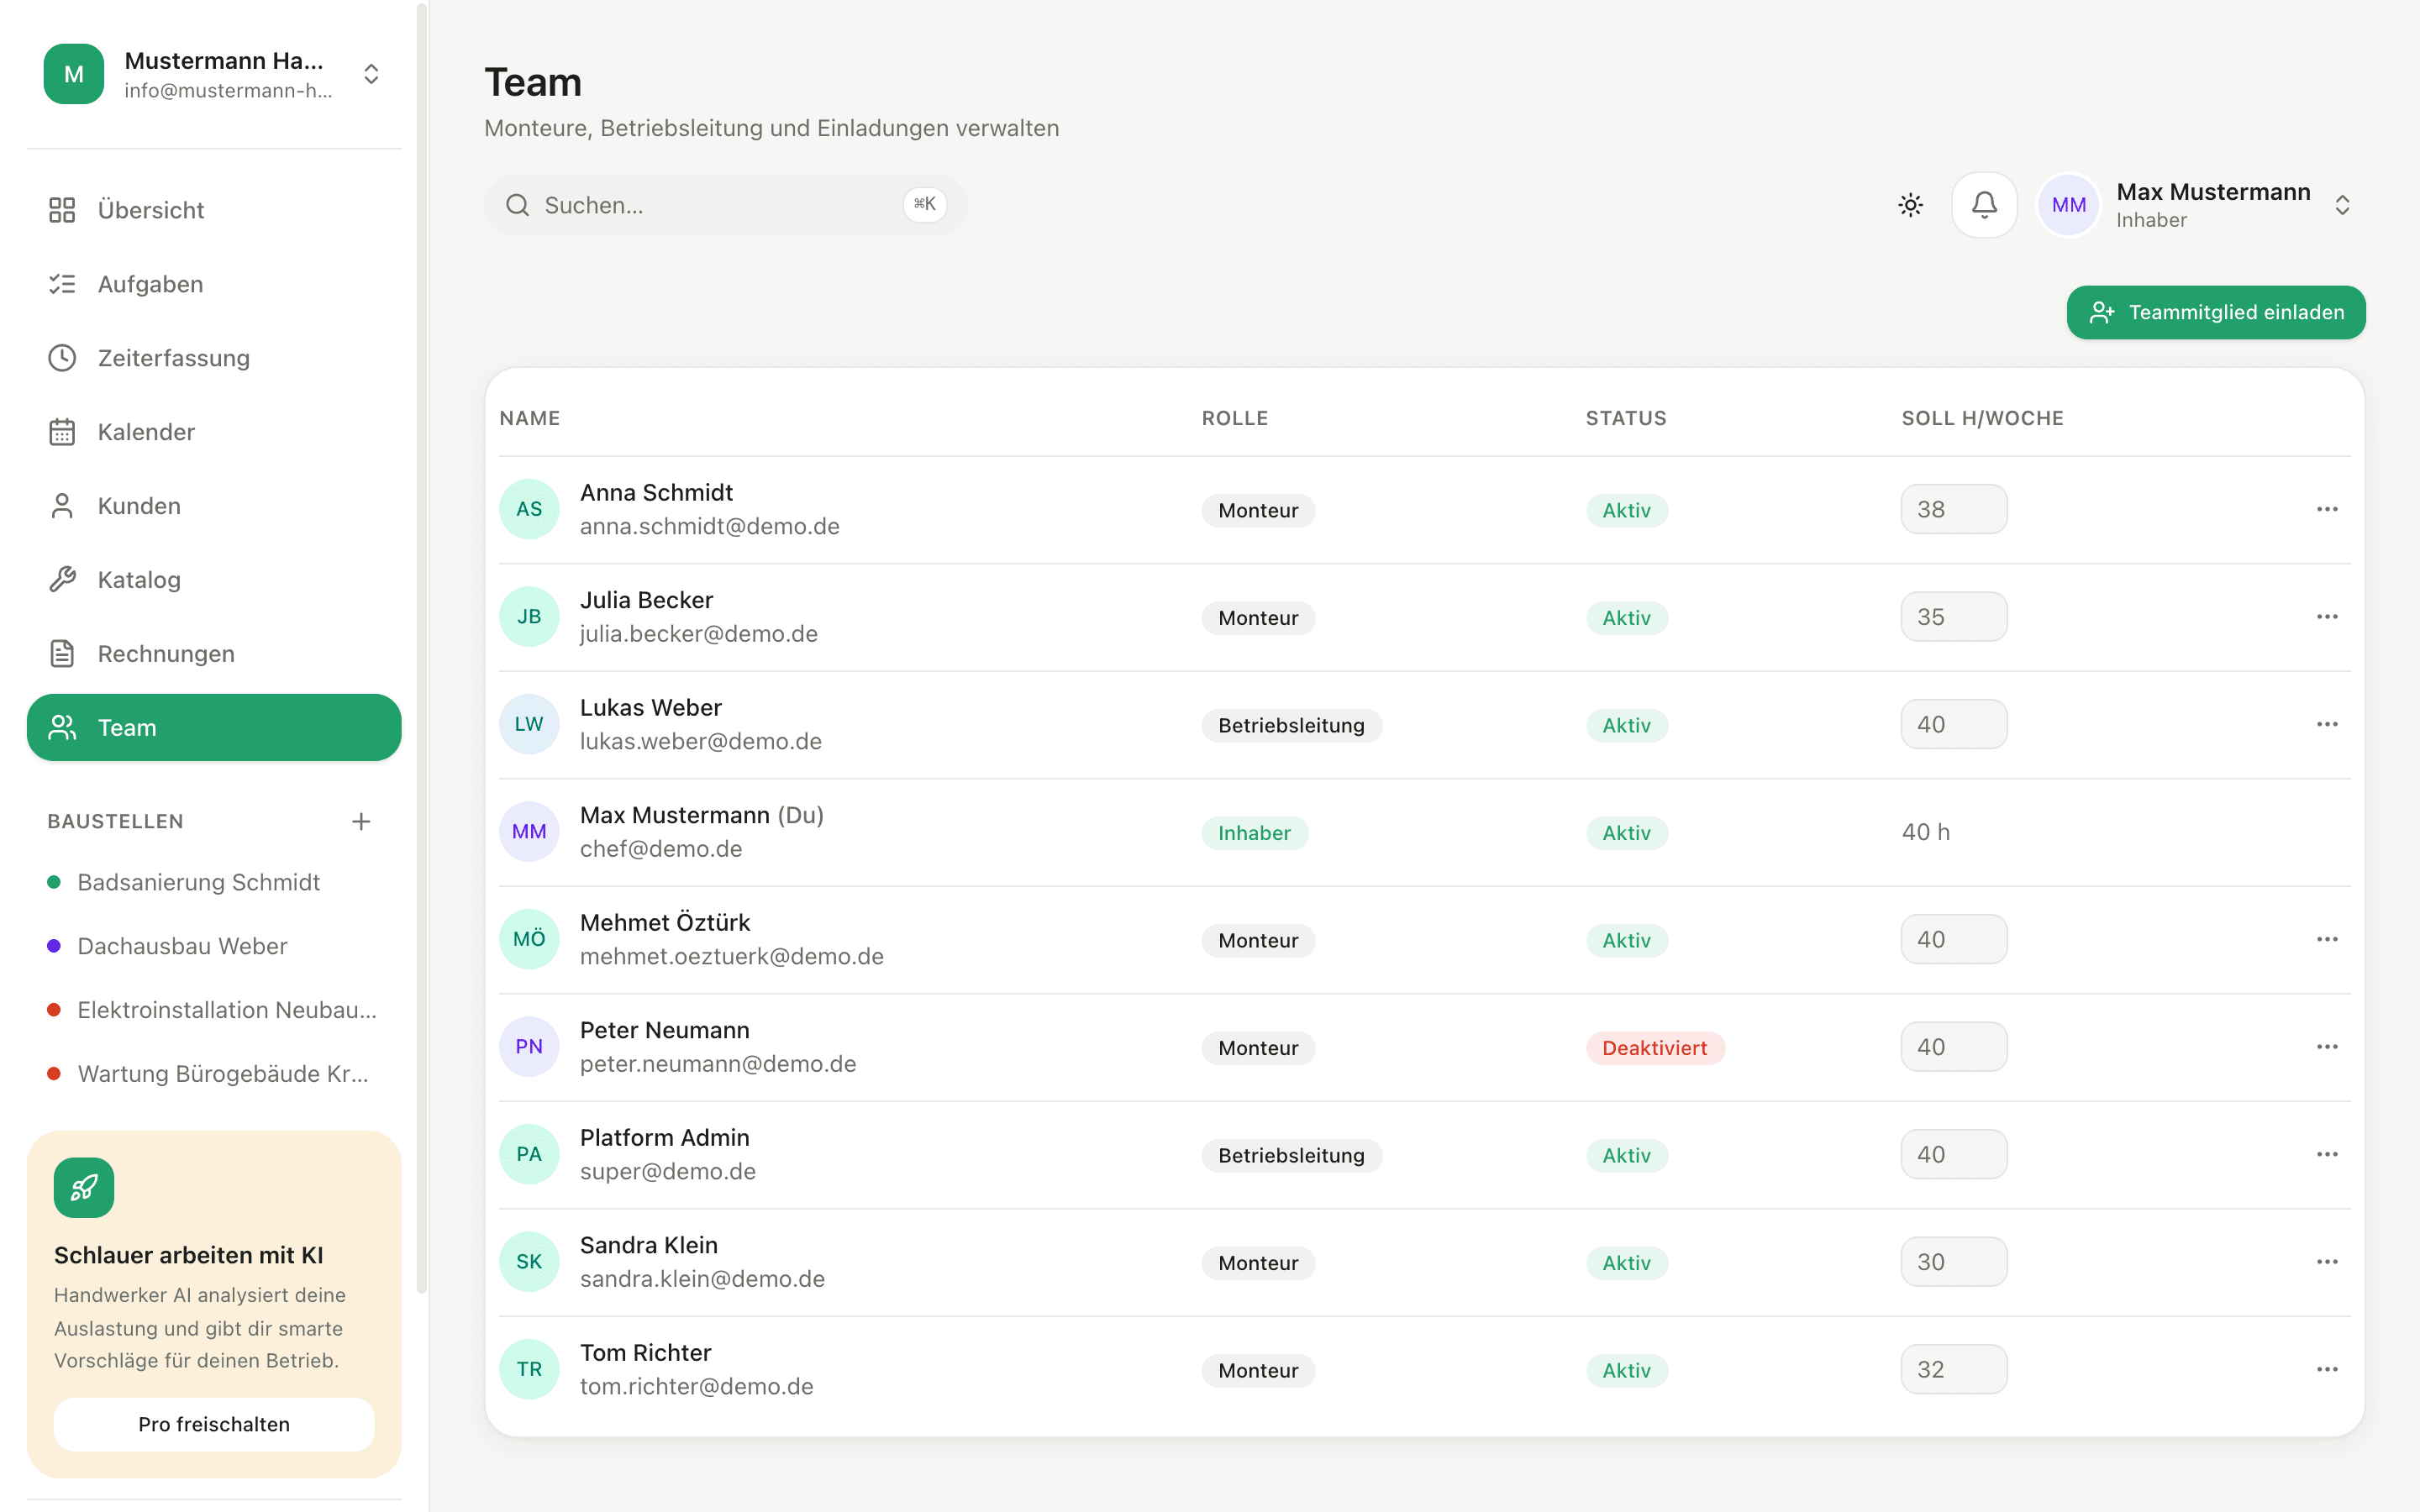Open row actions for Peter Neumann
Image resolution: width=2420 pixels, height=1512 pixels.
tap(2327, 1047)
